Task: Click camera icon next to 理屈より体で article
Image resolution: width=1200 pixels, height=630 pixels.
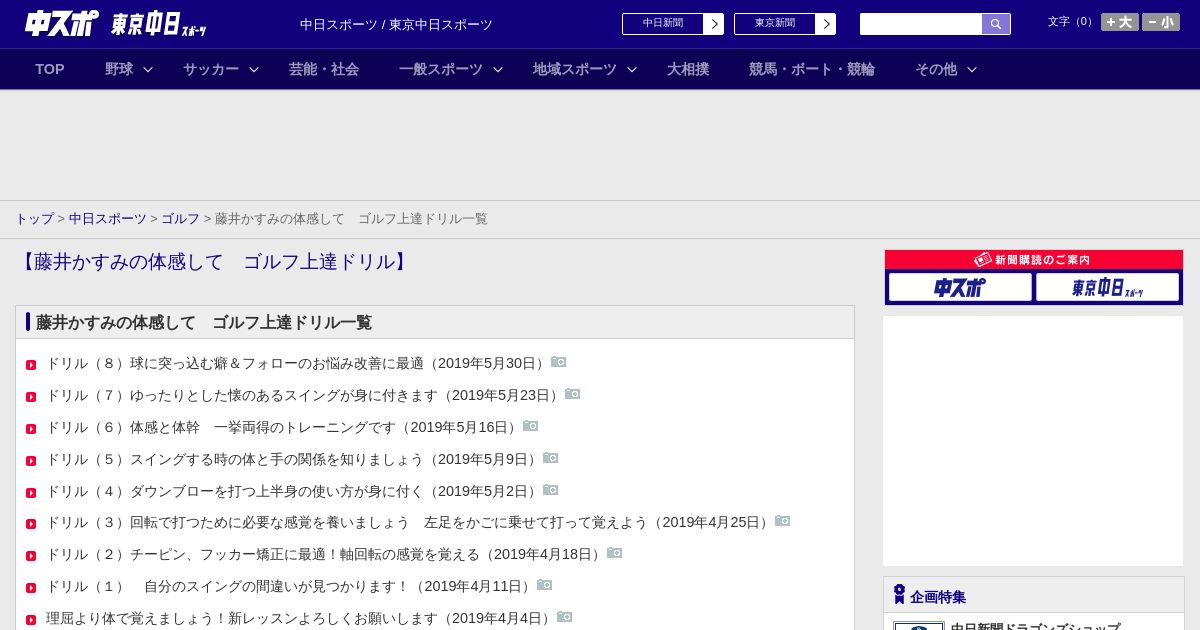Action: pyautogui.click(x=565, y=617)
